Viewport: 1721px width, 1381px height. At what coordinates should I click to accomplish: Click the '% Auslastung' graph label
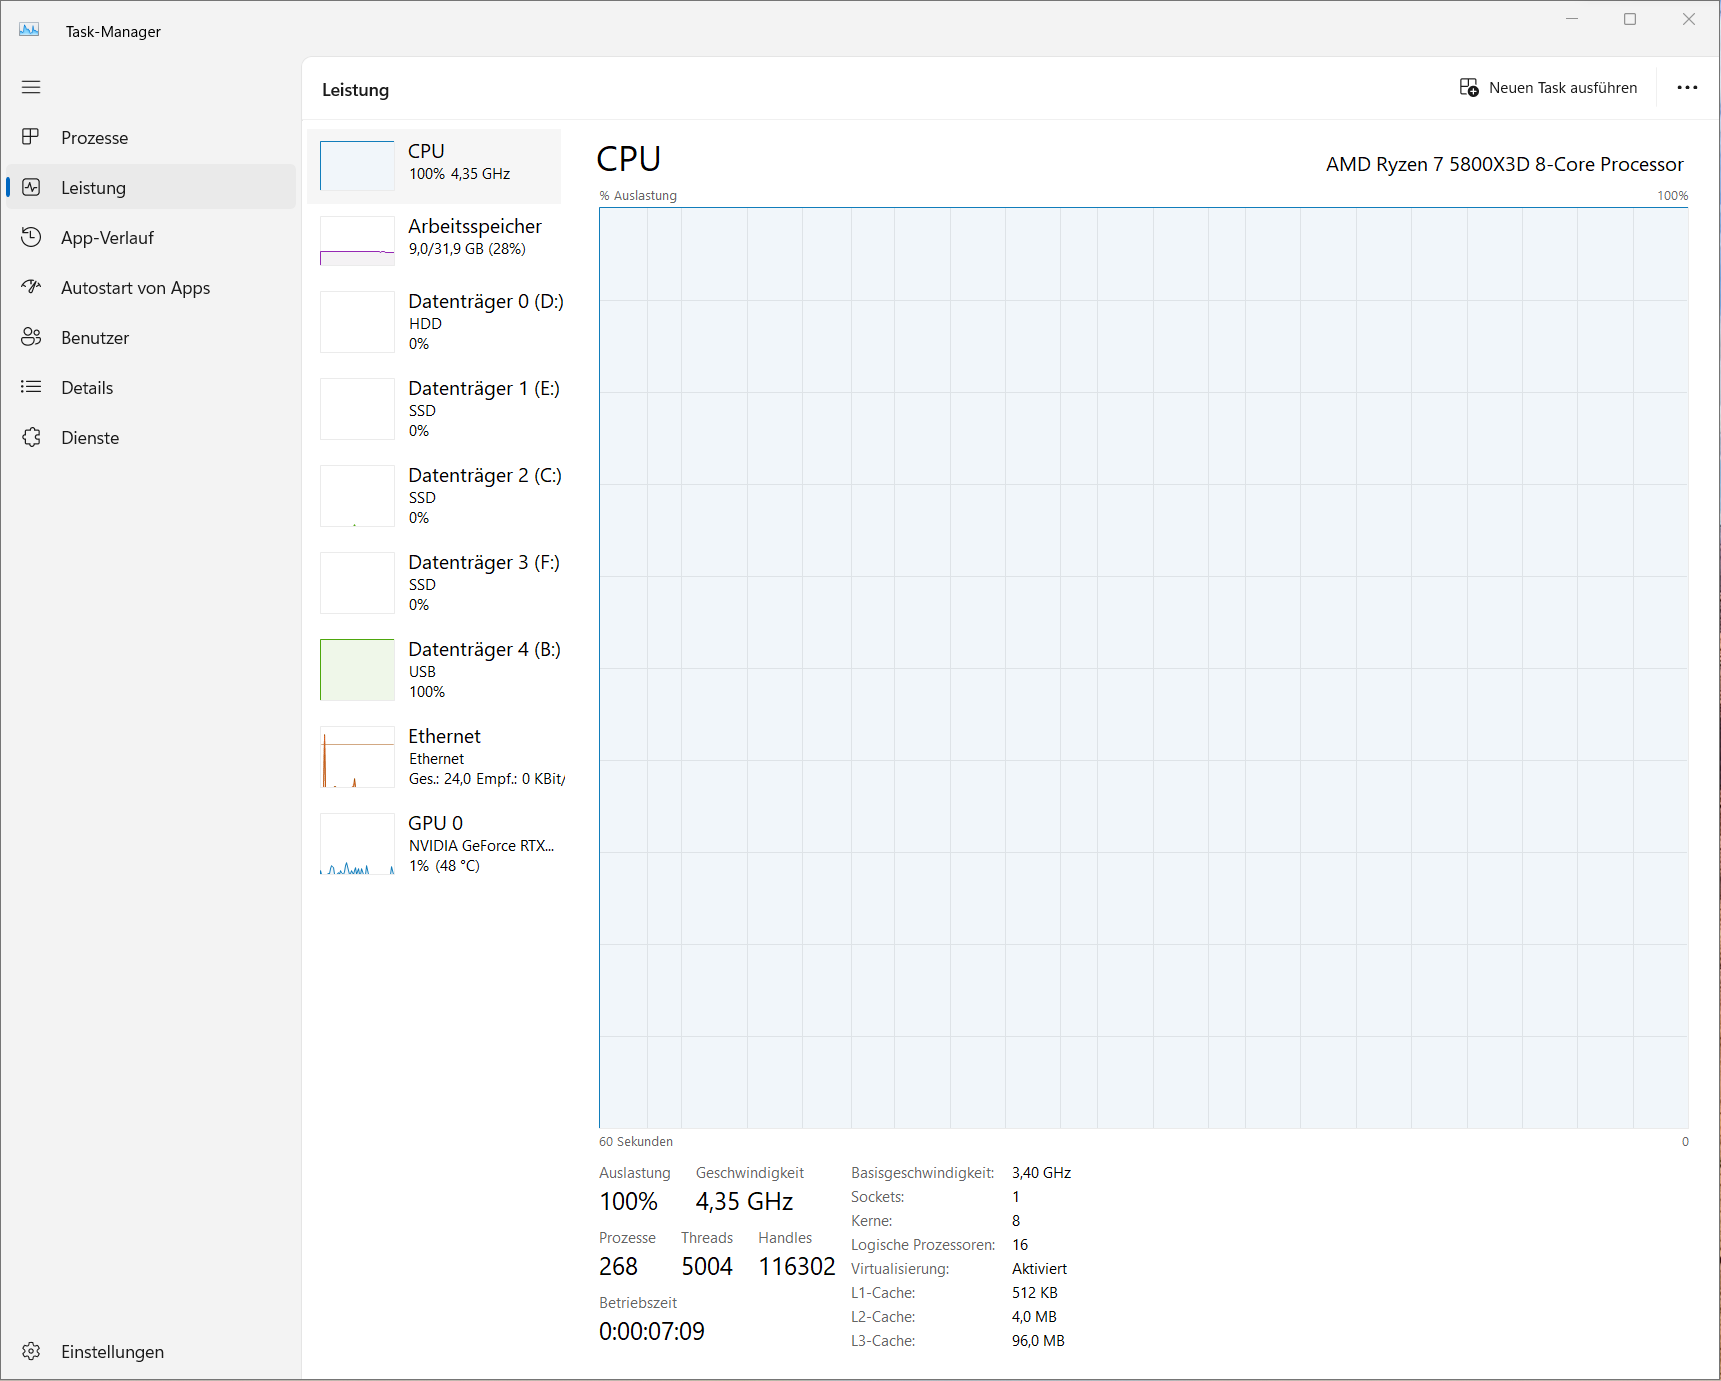point(638,195)
